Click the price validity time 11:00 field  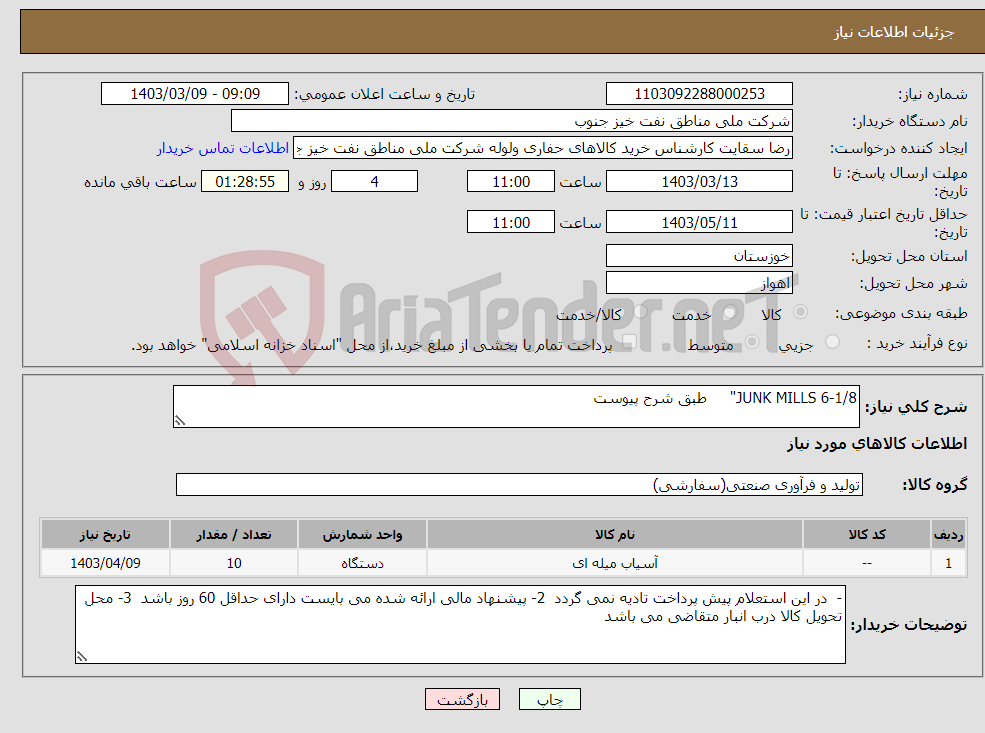[511, 222]
